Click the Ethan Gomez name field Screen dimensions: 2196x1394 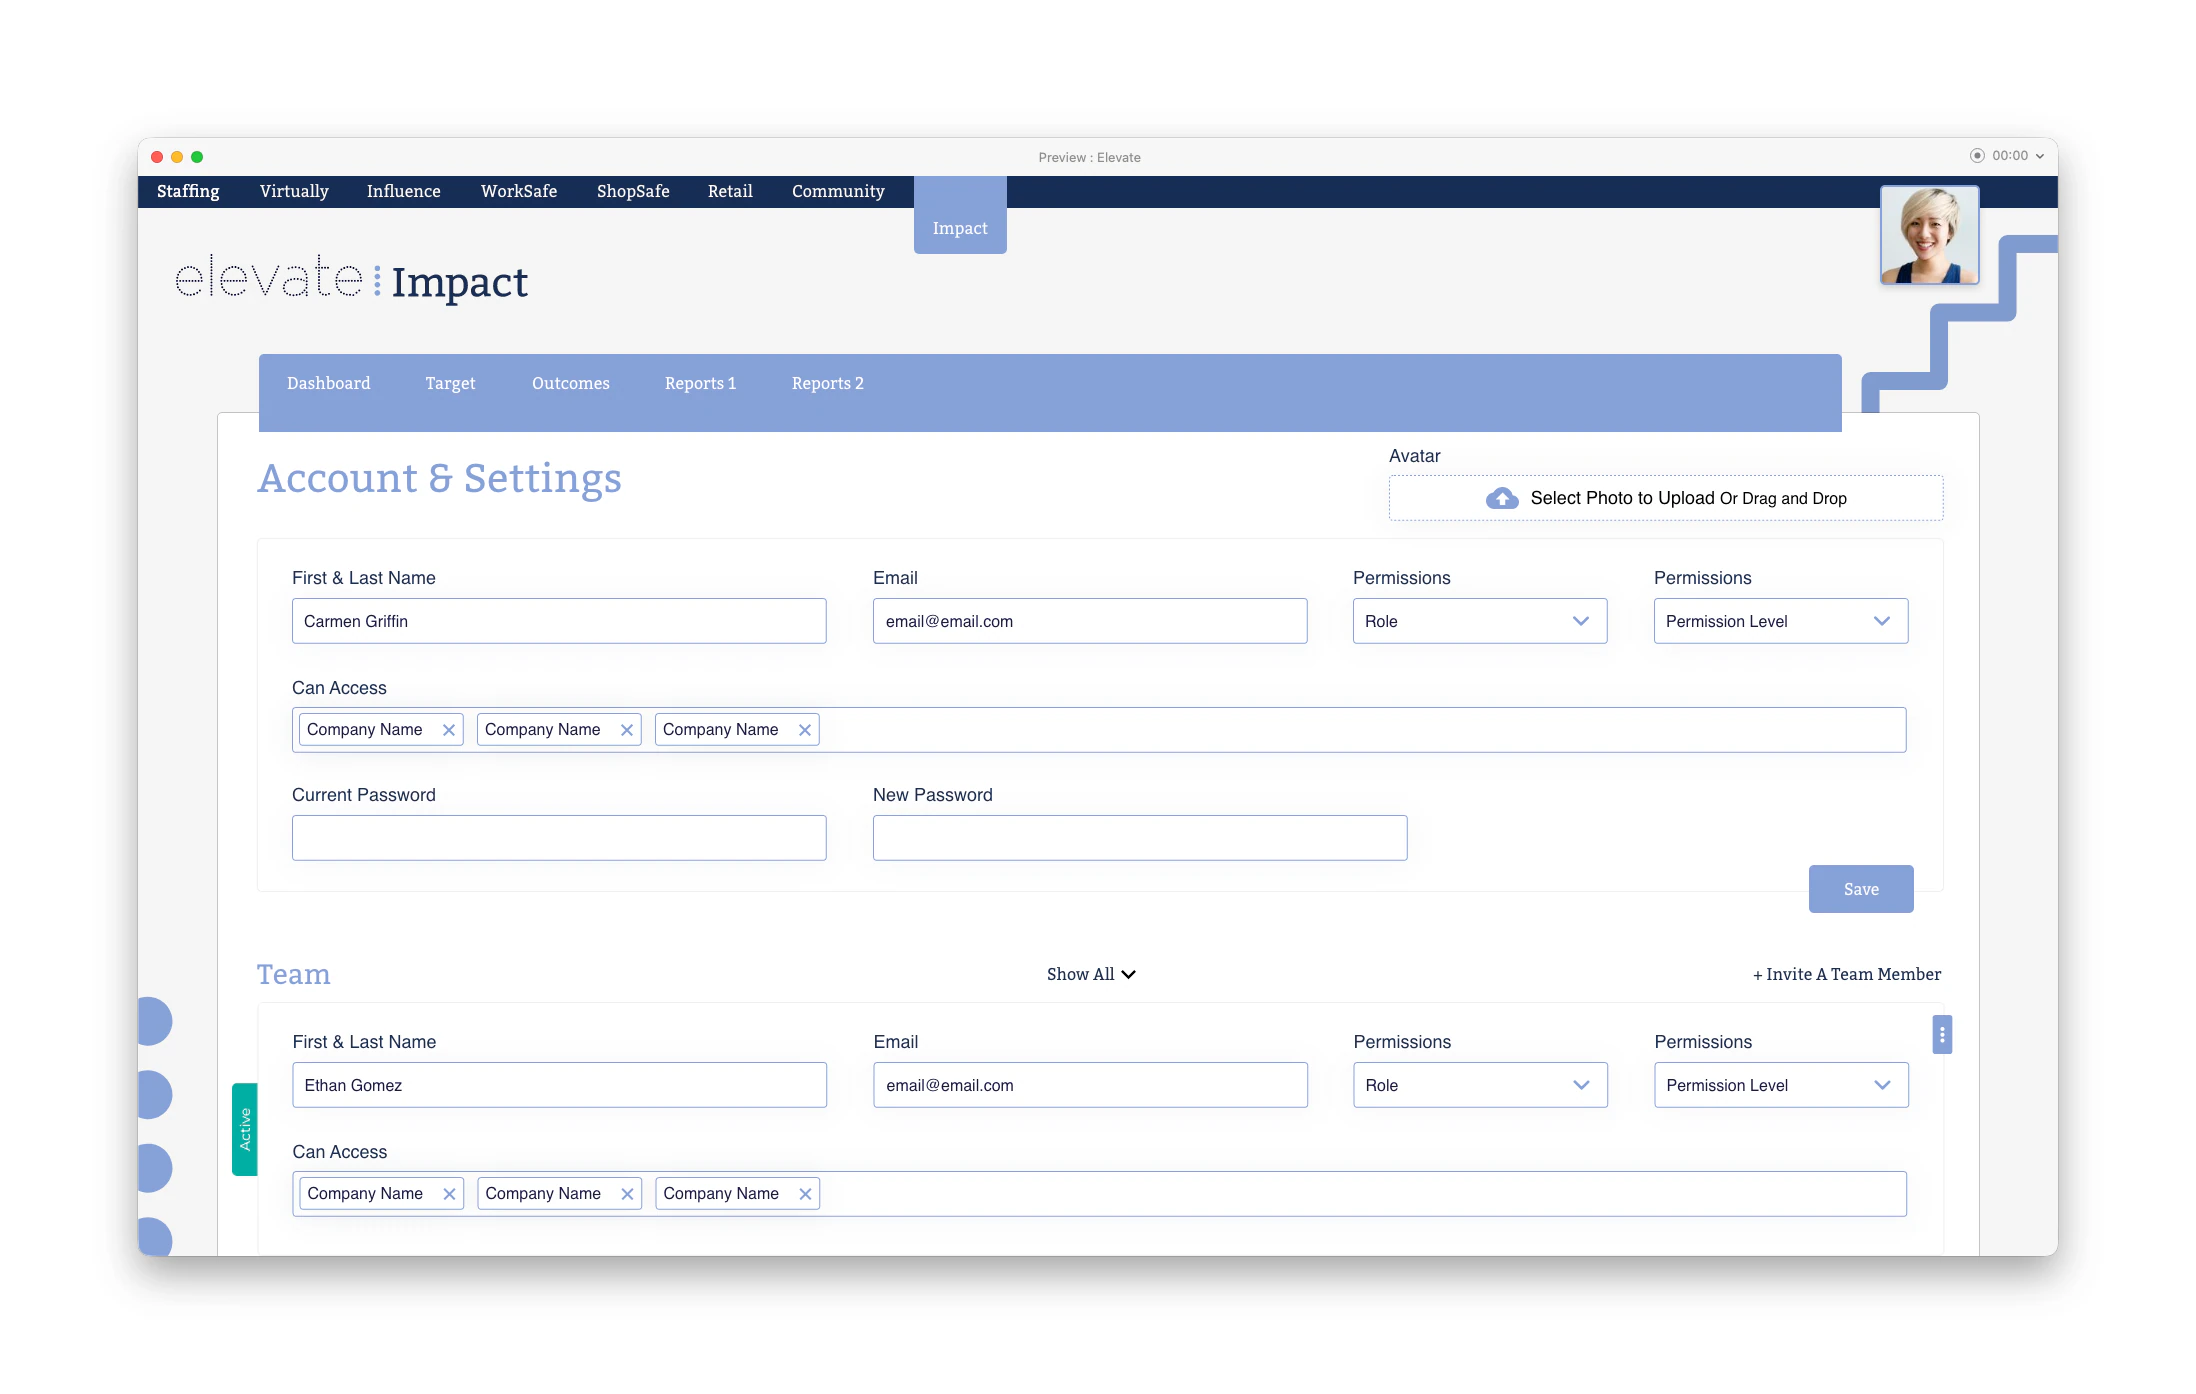(559, 1085)
